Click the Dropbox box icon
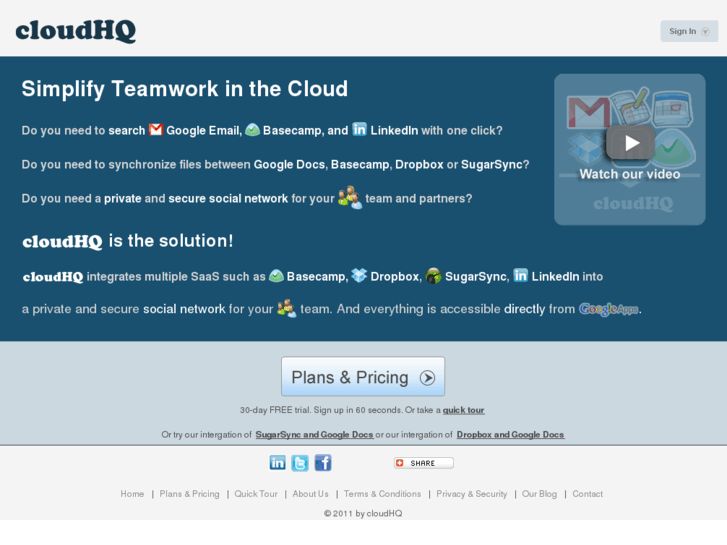Image resolution: width=727 pixels, height=545 pixels. pos(359,275)
